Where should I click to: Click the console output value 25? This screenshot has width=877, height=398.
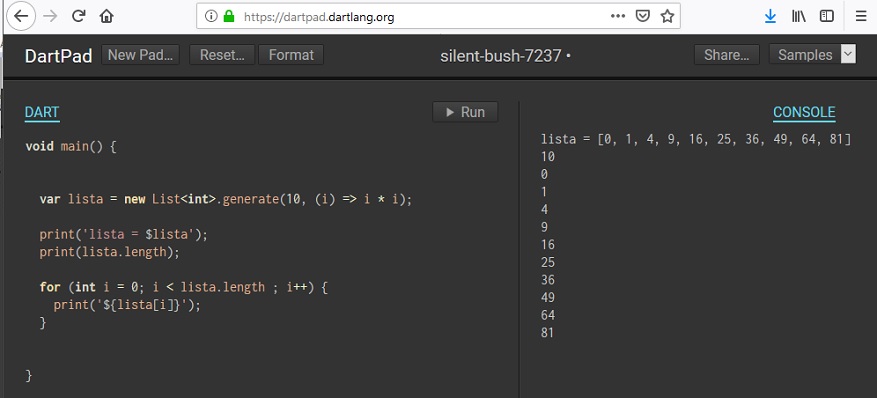click(x=548, y=262)
